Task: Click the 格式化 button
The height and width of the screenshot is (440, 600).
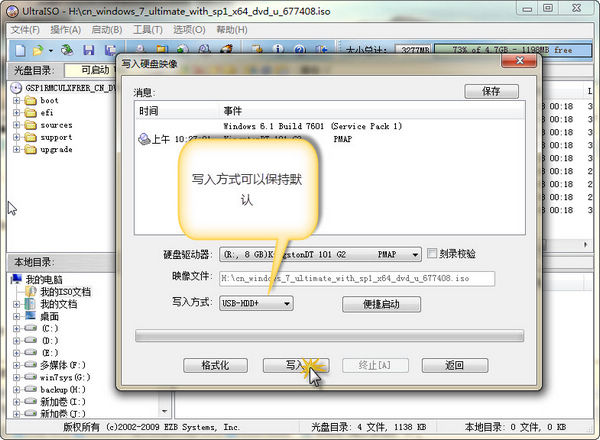Action: (215, 365)
